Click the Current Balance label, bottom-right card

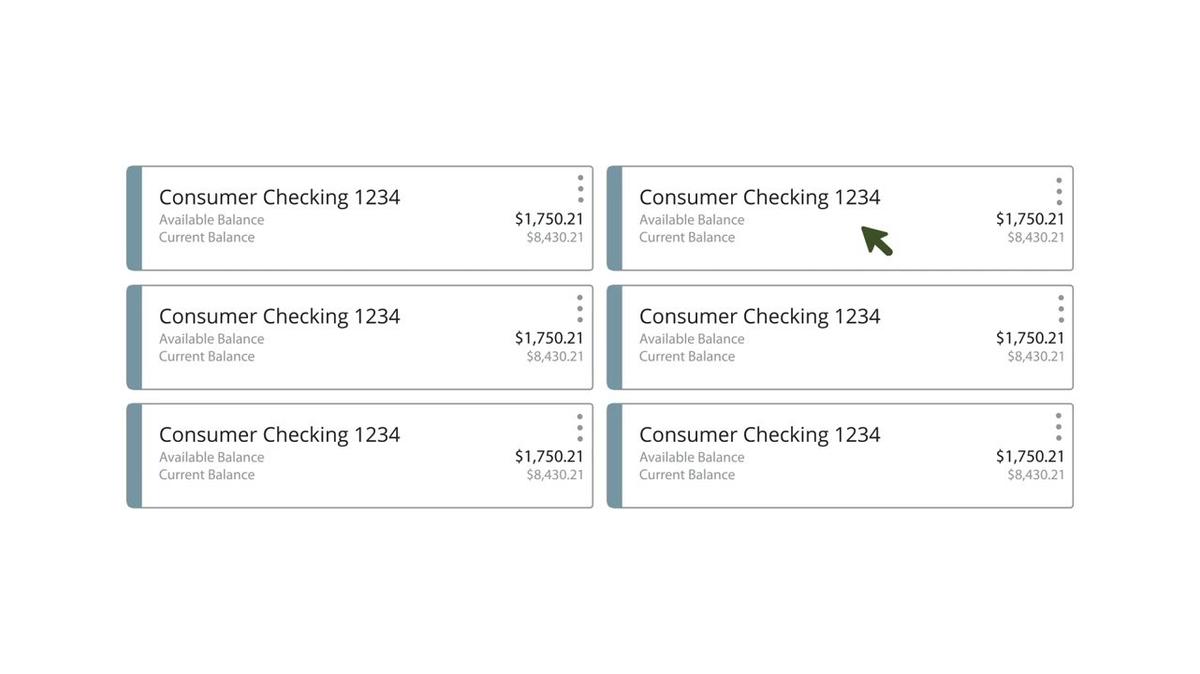coord(687,475)
